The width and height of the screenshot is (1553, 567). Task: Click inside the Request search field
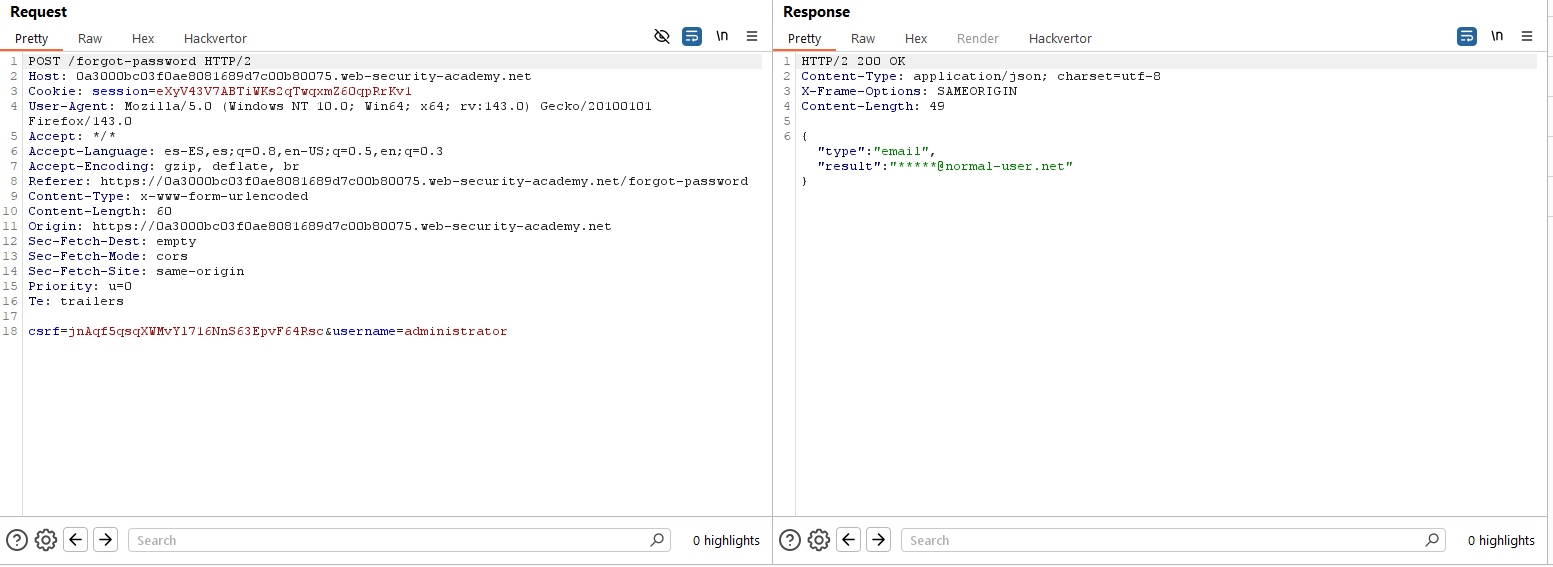coord(390,540)
